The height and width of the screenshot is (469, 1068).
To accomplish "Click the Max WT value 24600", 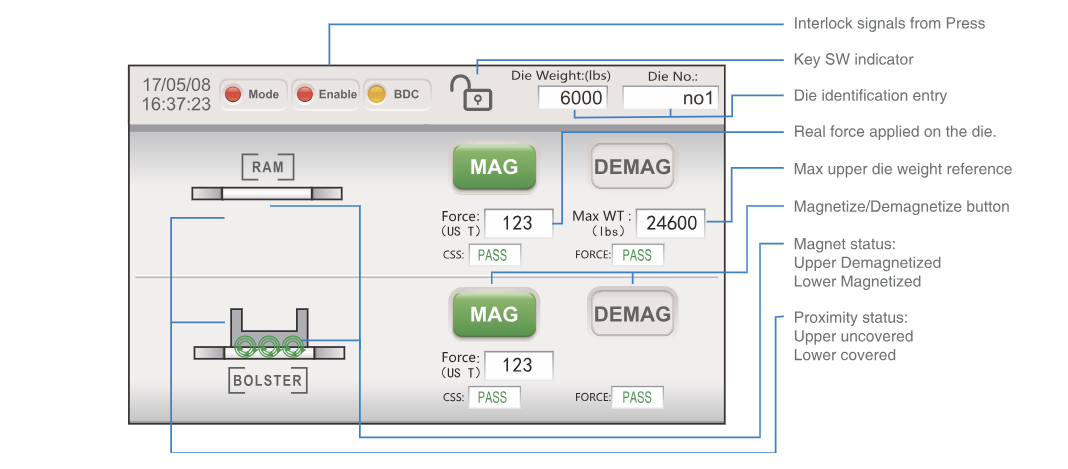I will click(x=671, y=223).
